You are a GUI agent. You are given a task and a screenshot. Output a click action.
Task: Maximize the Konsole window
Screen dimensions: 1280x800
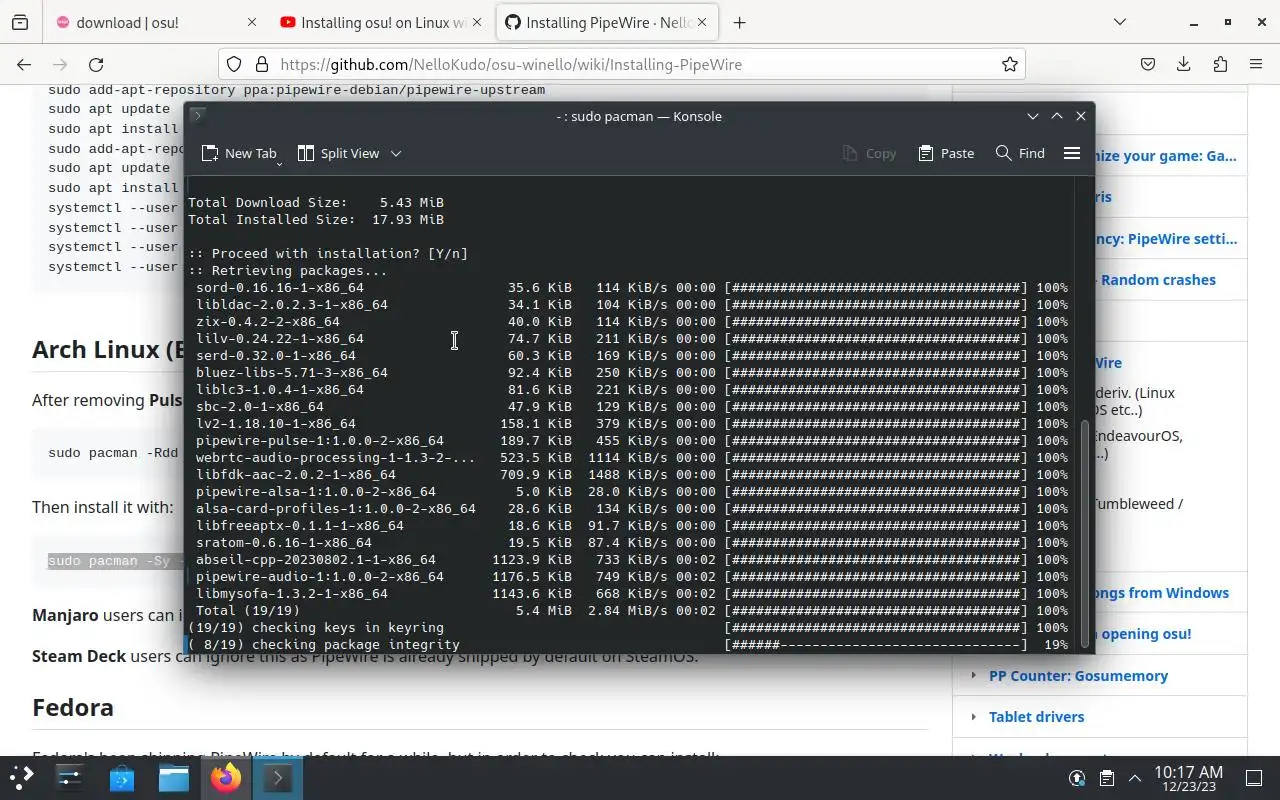[1057, 116]
